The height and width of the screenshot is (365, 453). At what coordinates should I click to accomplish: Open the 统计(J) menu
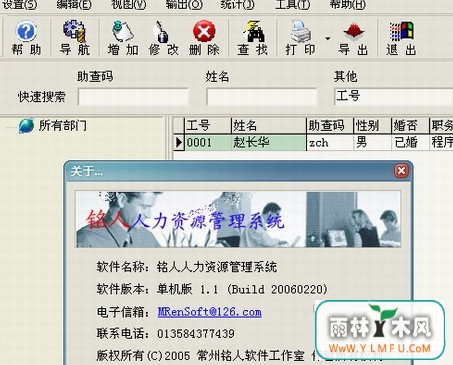[238, 5]
